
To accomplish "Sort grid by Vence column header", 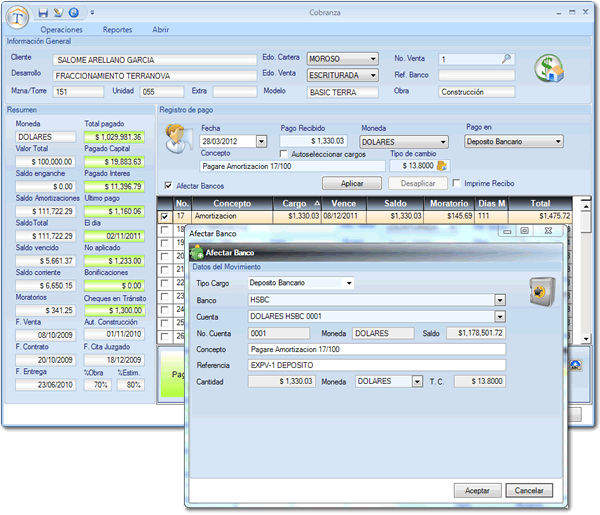I will click(x=344, y=204).
